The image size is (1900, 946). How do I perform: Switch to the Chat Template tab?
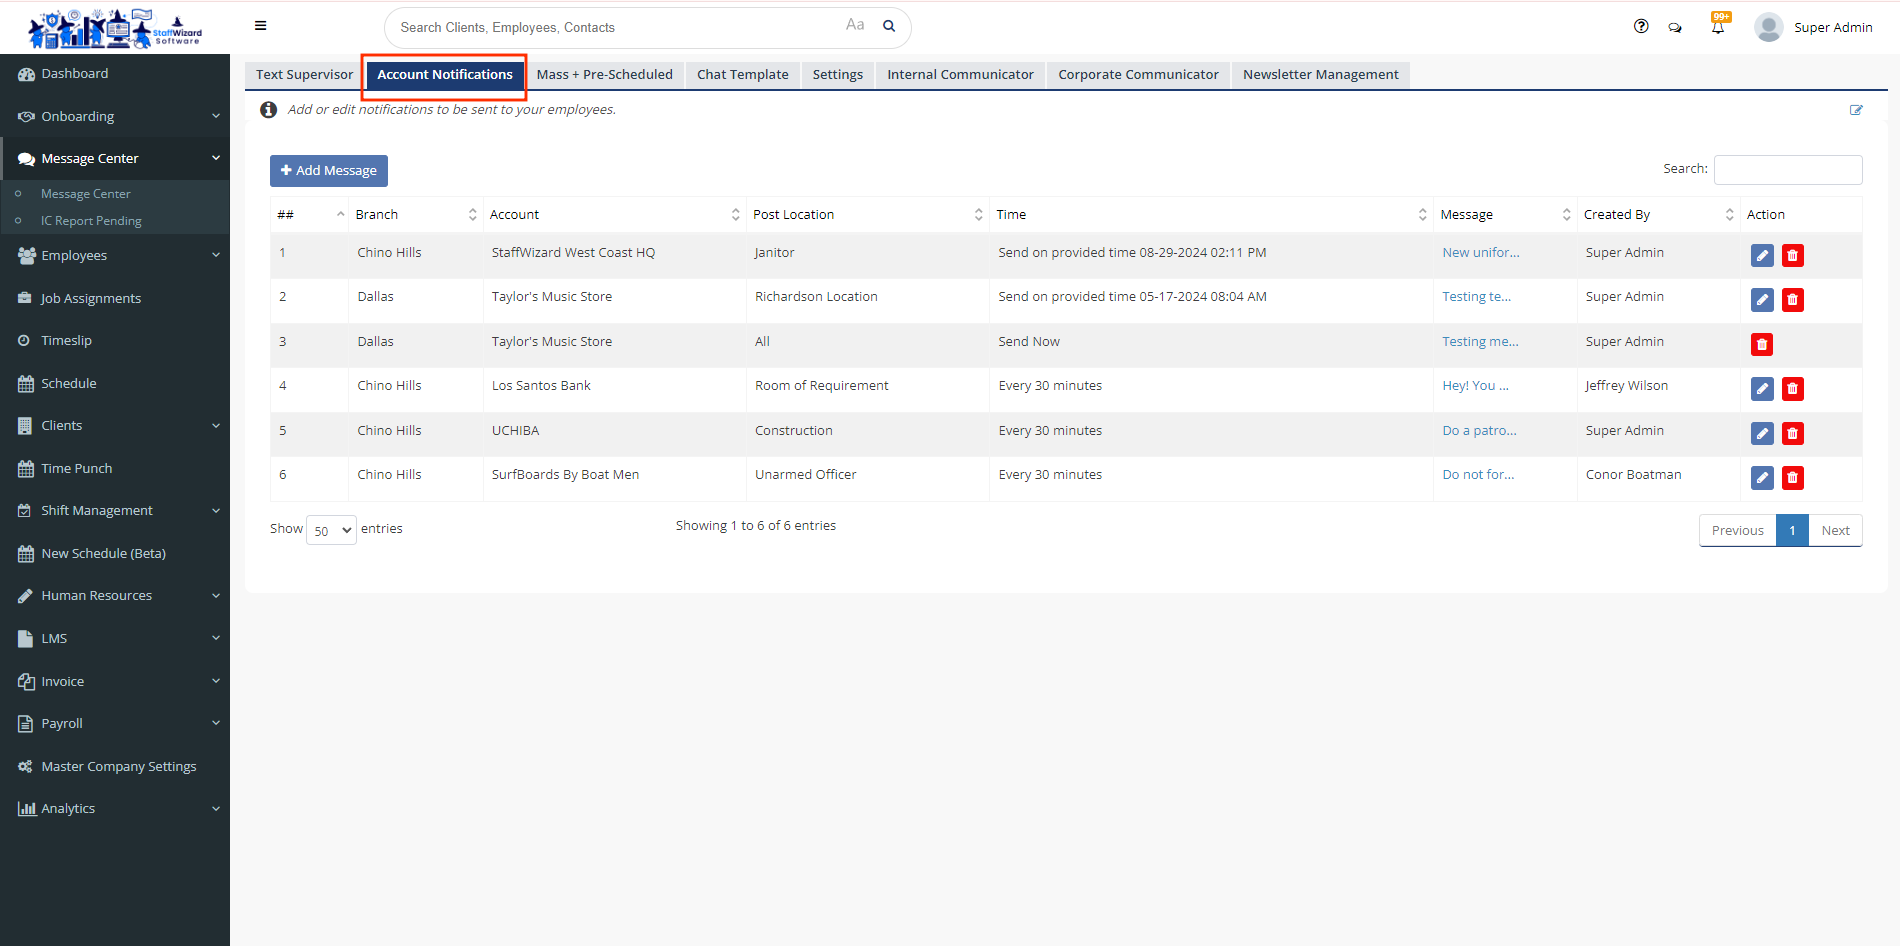click(742, 75)
